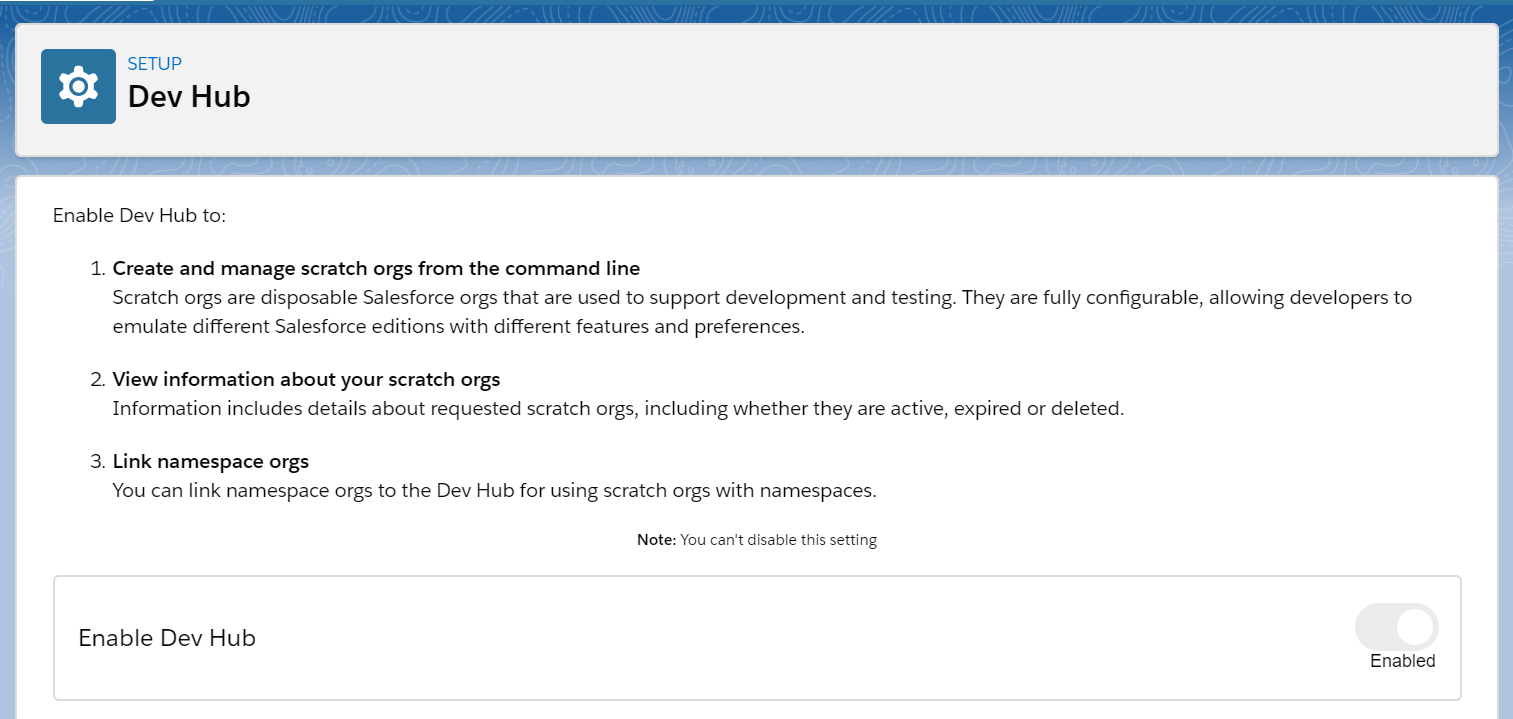Click the 'You can link namespace orgs' sentence

coord(494,491)
